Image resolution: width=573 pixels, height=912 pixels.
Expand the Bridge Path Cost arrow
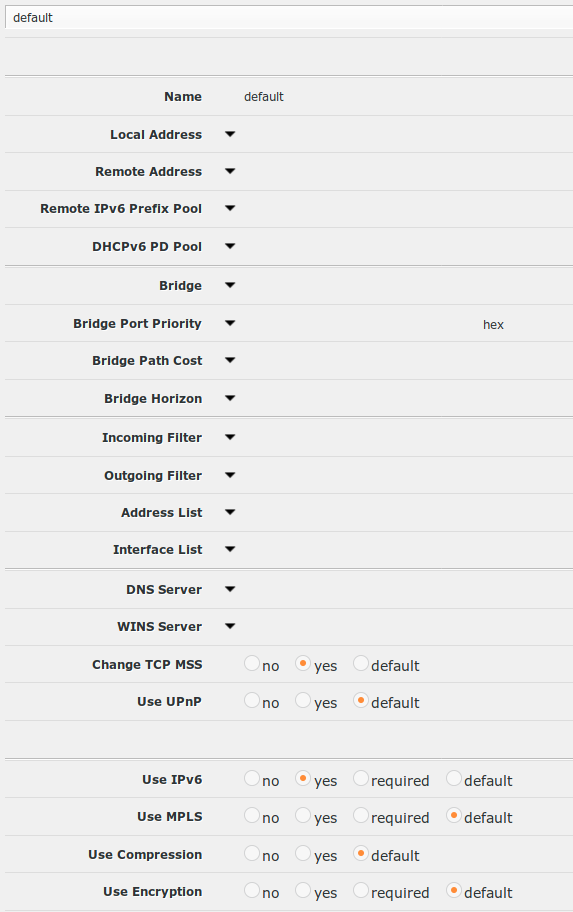coord(230,361)
